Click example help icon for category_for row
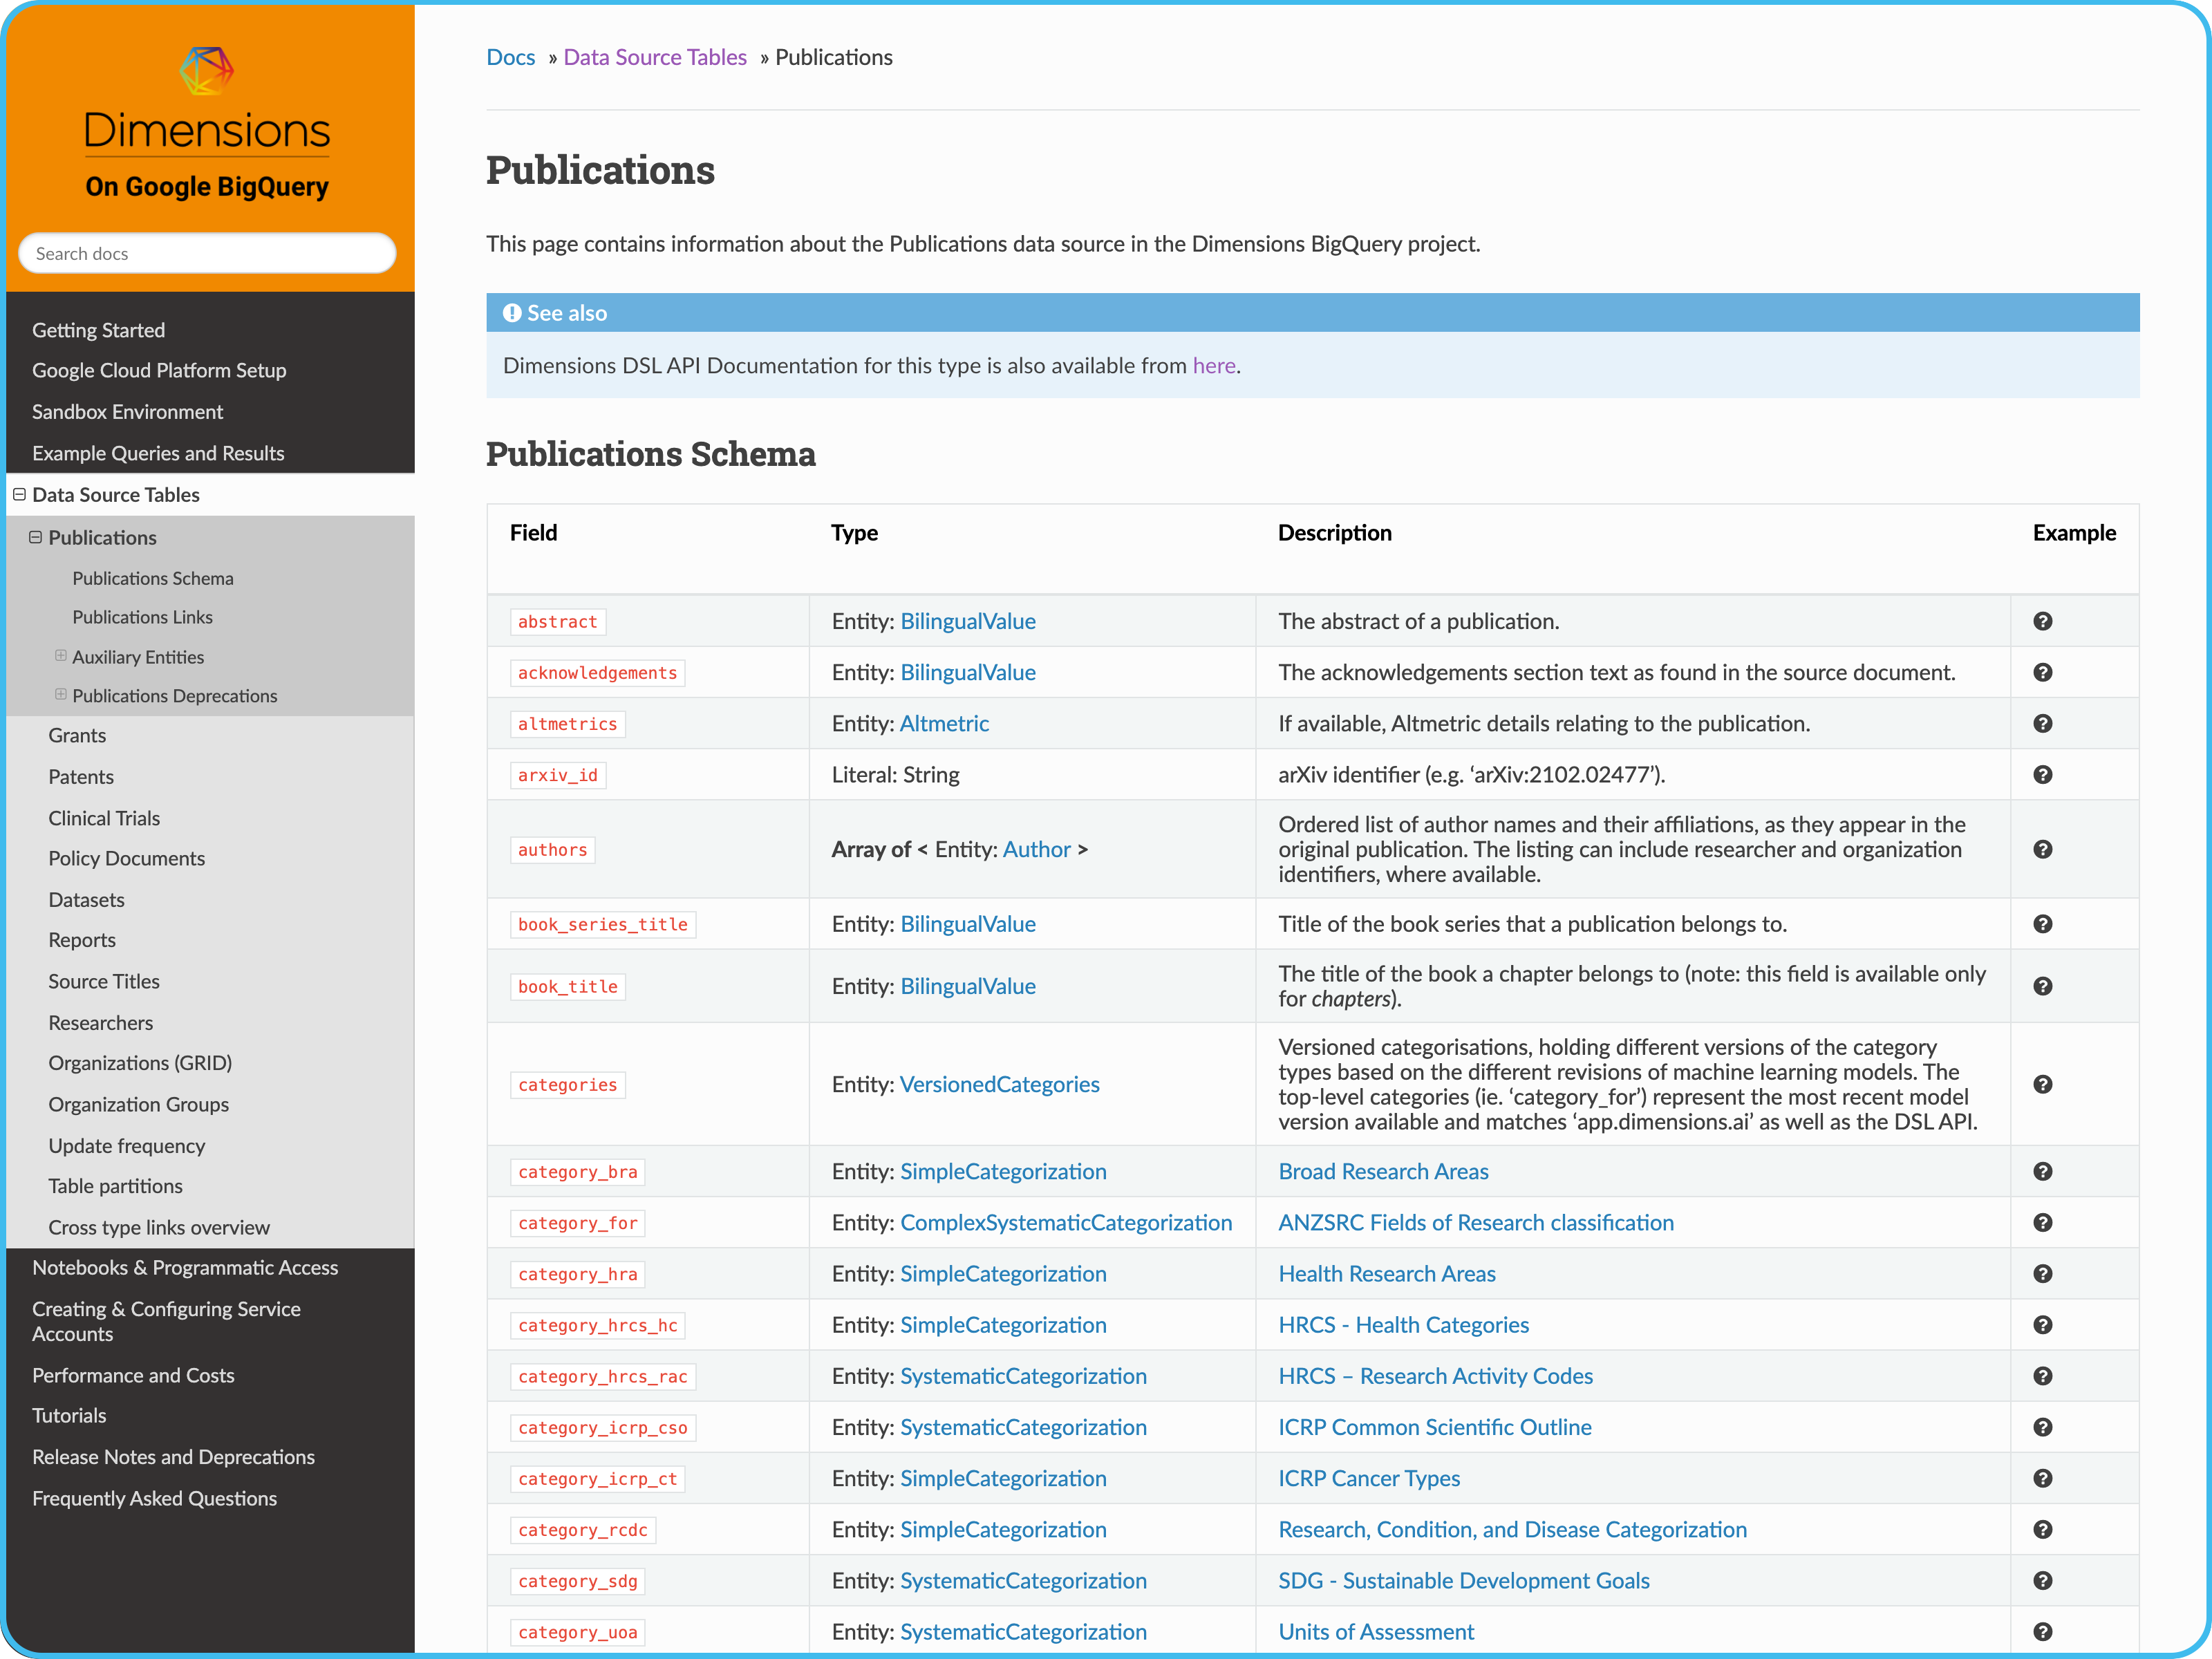The height and width of the screenshot is (1659, 2212). pos(2042,1222)
